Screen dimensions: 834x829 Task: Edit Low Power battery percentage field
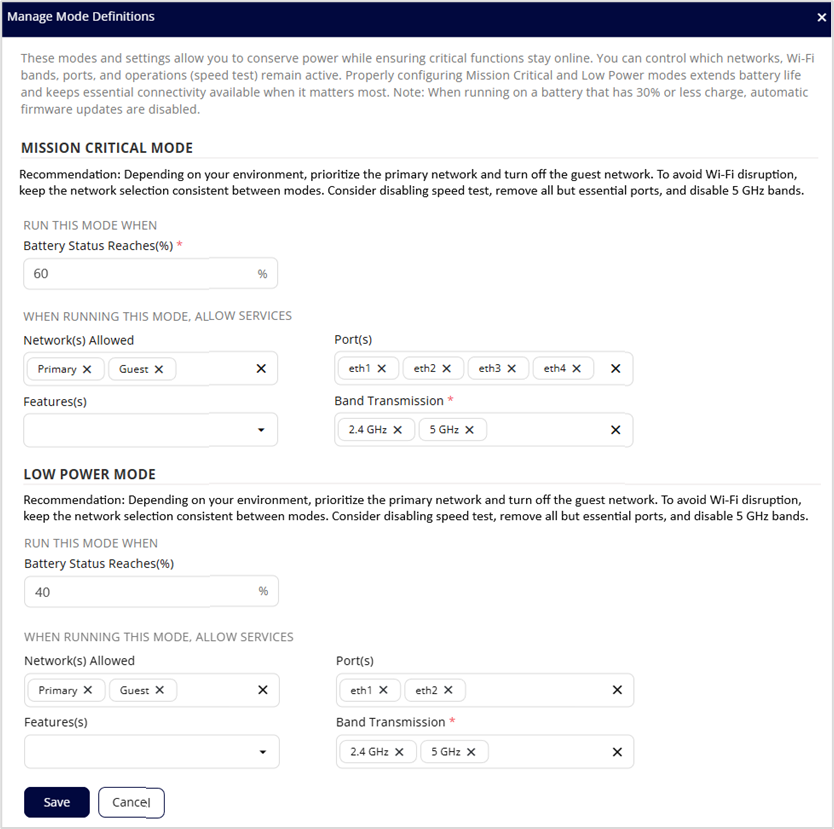tap(138, 591)
